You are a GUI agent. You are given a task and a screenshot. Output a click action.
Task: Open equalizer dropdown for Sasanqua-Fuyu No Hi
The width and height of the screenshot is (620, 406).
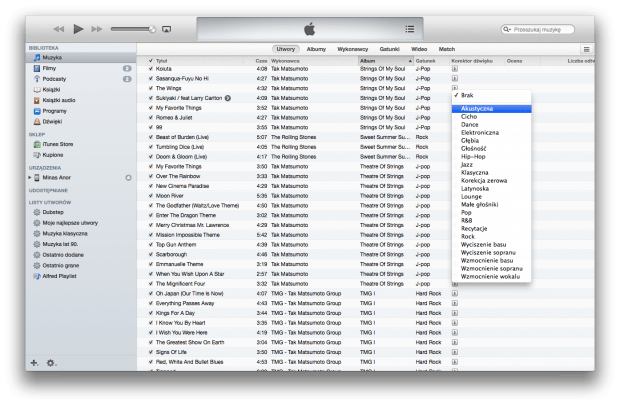point(455,78)
